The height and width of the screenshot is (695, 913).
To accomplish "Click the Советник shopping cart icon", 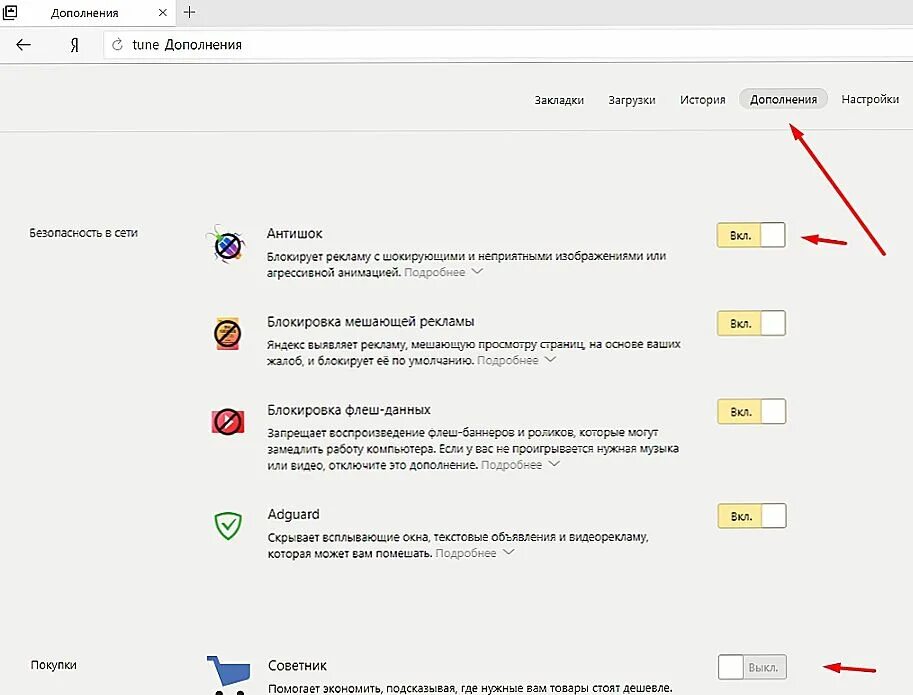I will pos(229,674).
